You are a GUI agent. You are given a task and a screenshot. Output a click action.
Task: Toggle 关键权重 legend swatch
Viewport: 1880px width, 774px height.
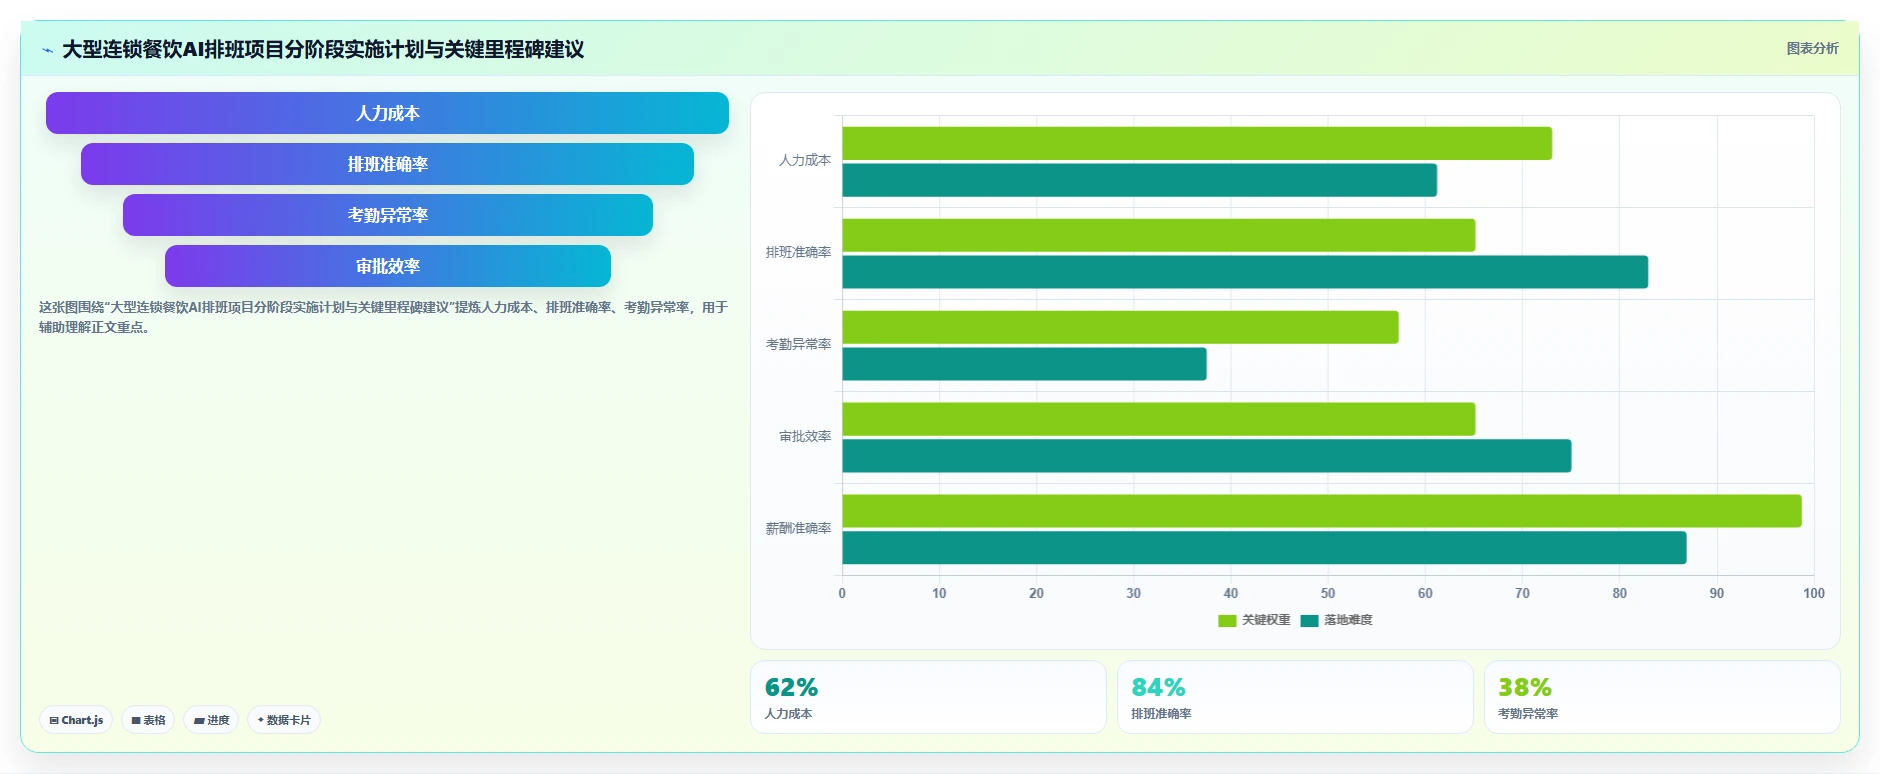(x=1227, y=621)
